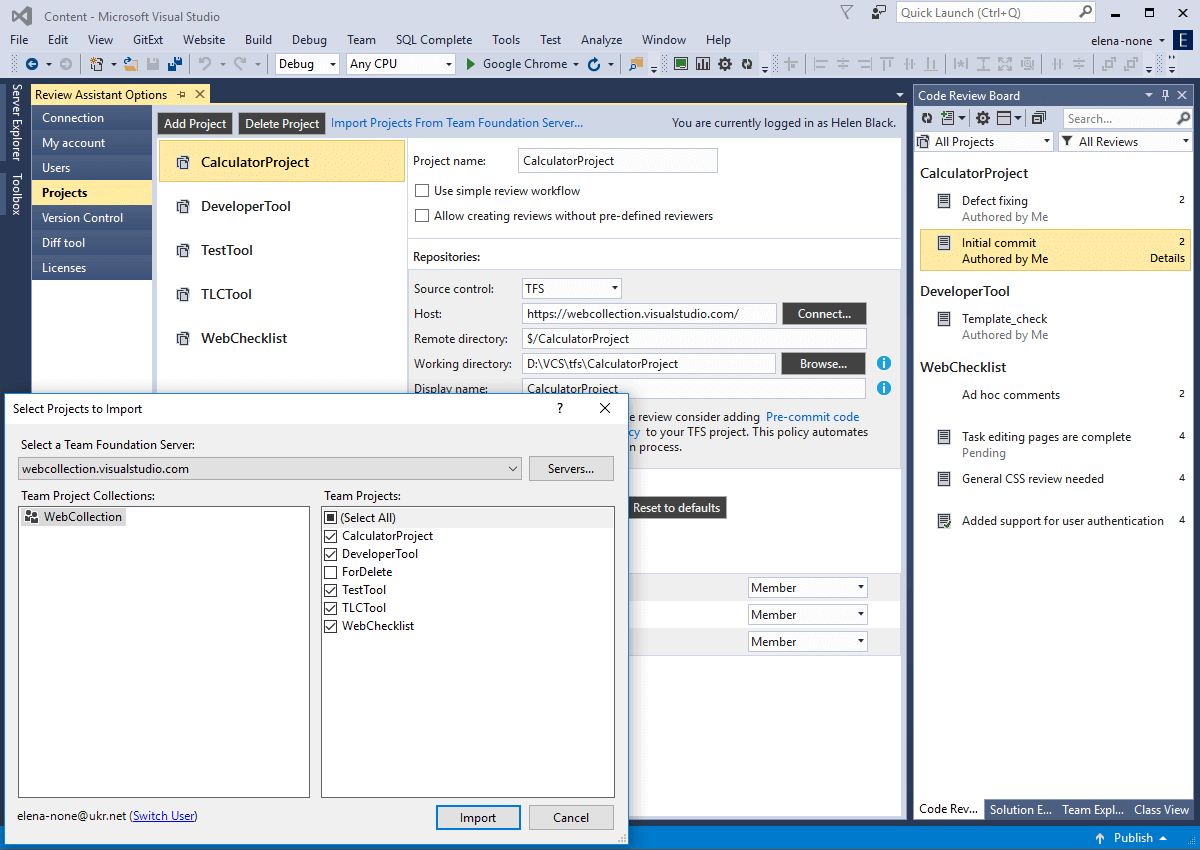Open the All Reviews filter dropdown
Viewport: 1200px width, 850px height.
point(1126,142)
